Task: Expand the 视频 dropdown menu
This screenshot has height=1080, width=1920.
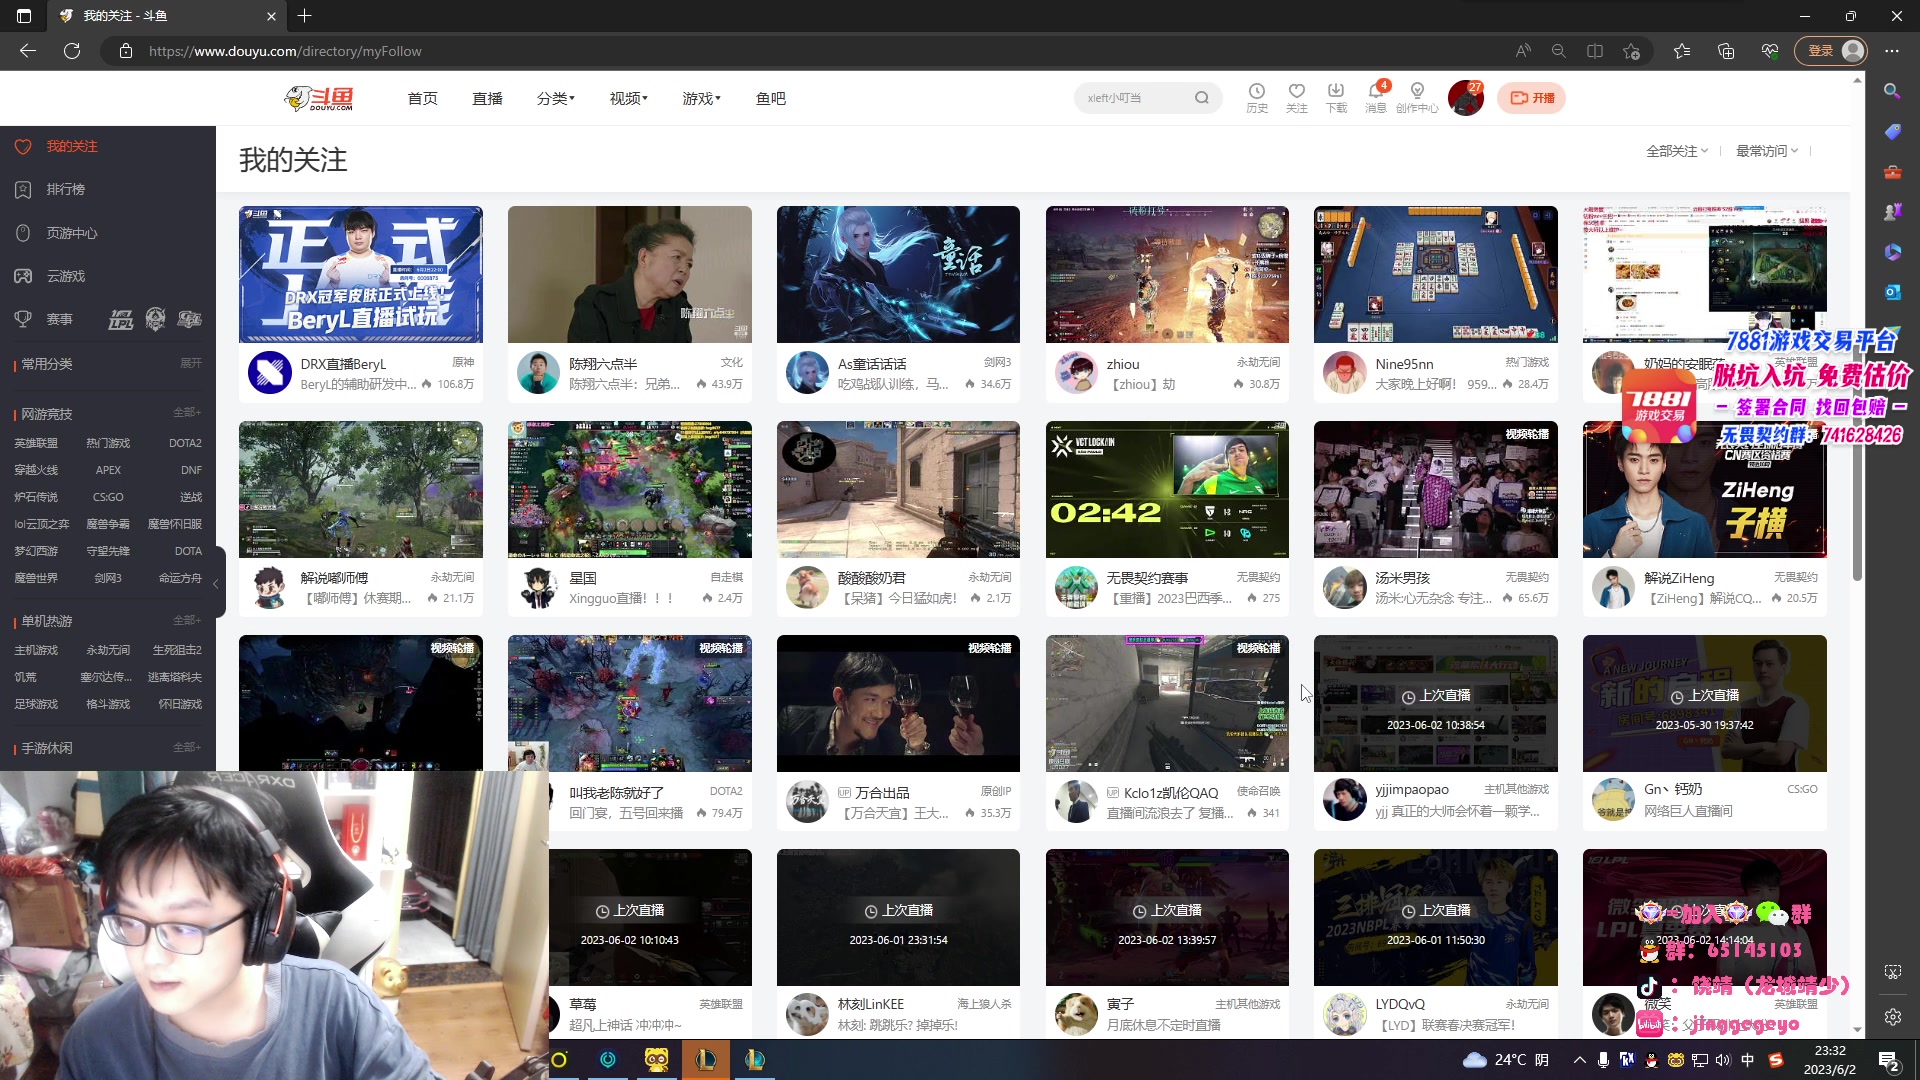Action: [628, 98]
